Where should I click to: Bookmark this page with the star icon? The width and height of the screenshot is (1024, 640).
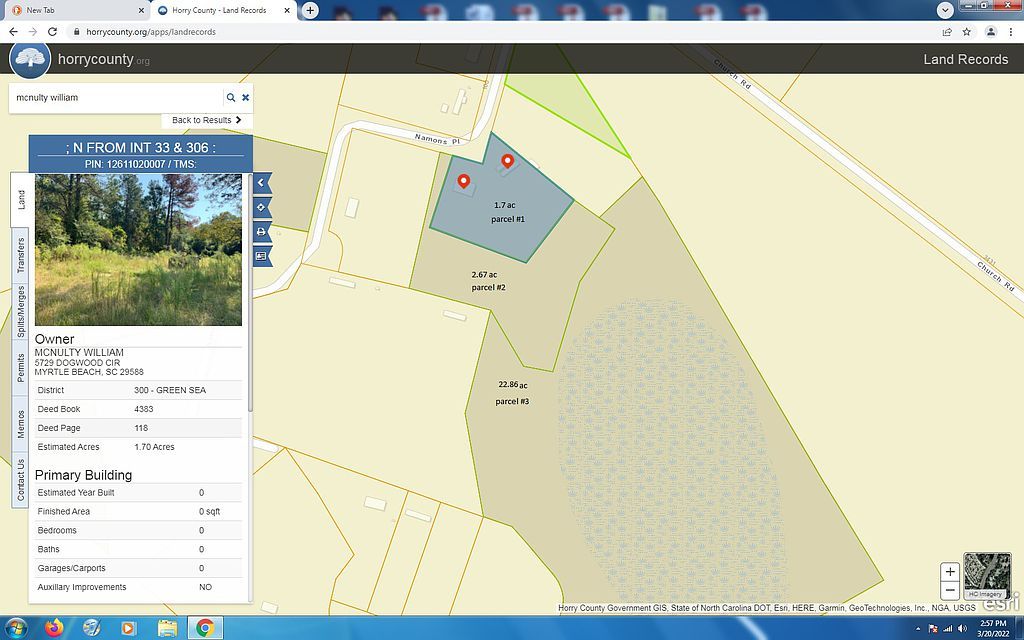pyautogui.click(x=967, y=32)
